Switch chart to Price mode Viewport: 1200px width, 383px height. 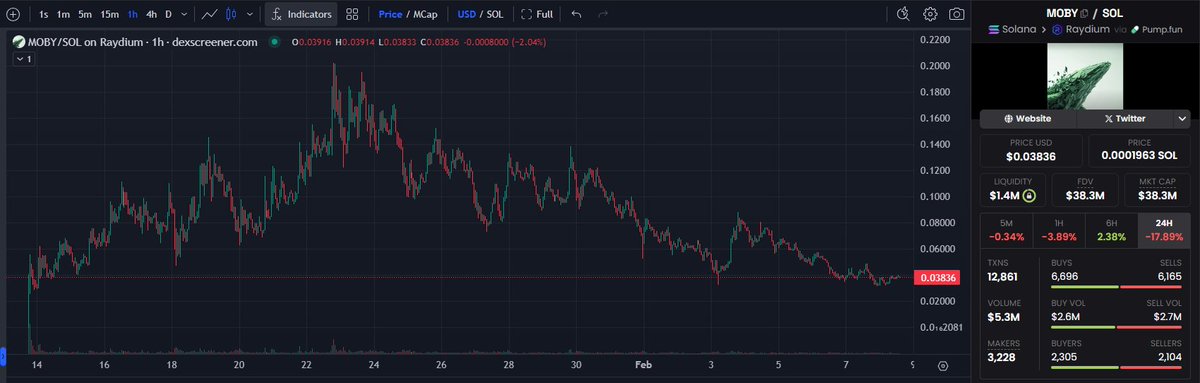pos(390,14)
